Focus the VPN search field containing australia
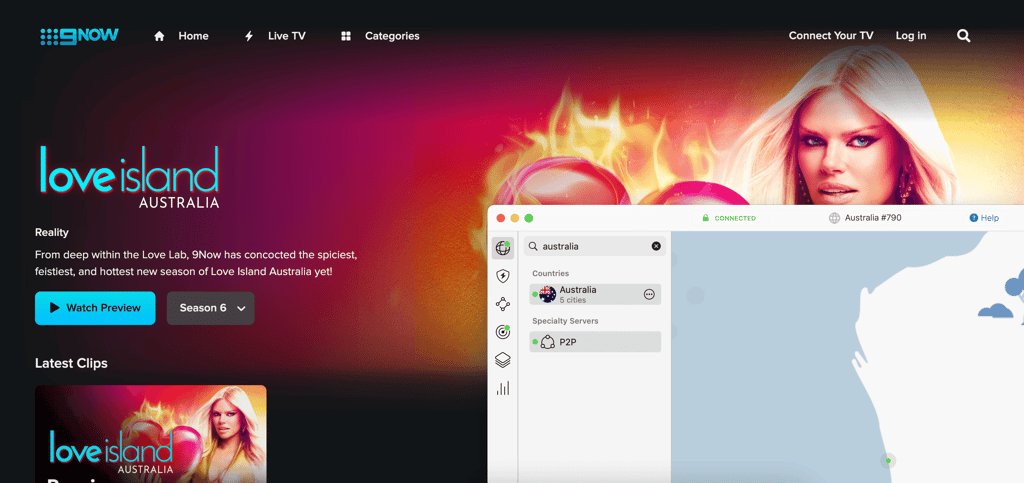1024x483 pixels. (595, 246)
